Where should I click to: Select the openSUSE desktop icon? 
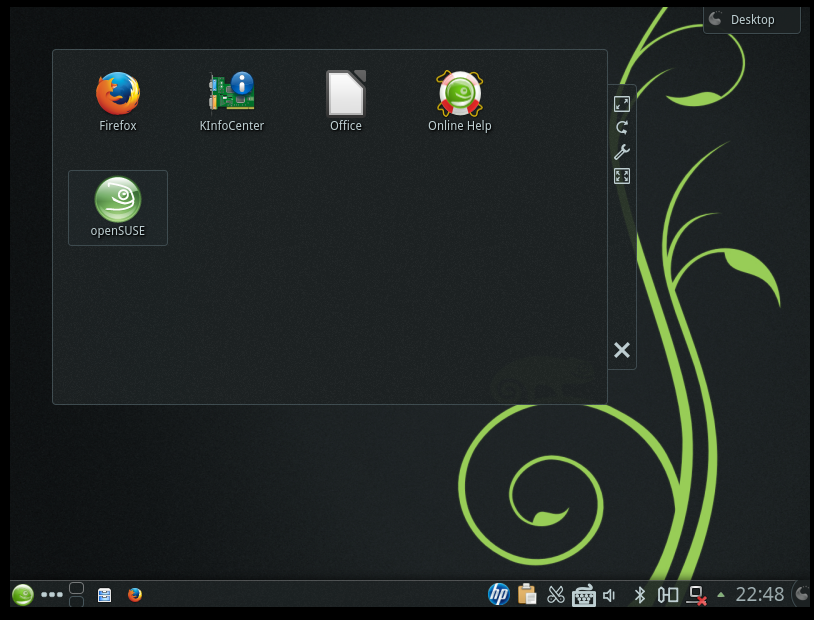118,207
